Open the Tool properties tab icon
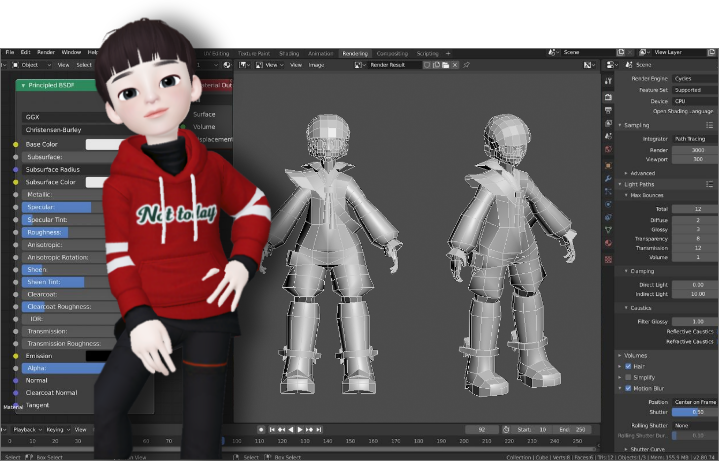The width and height of the screenshot is (719, 461). (608, 81)
